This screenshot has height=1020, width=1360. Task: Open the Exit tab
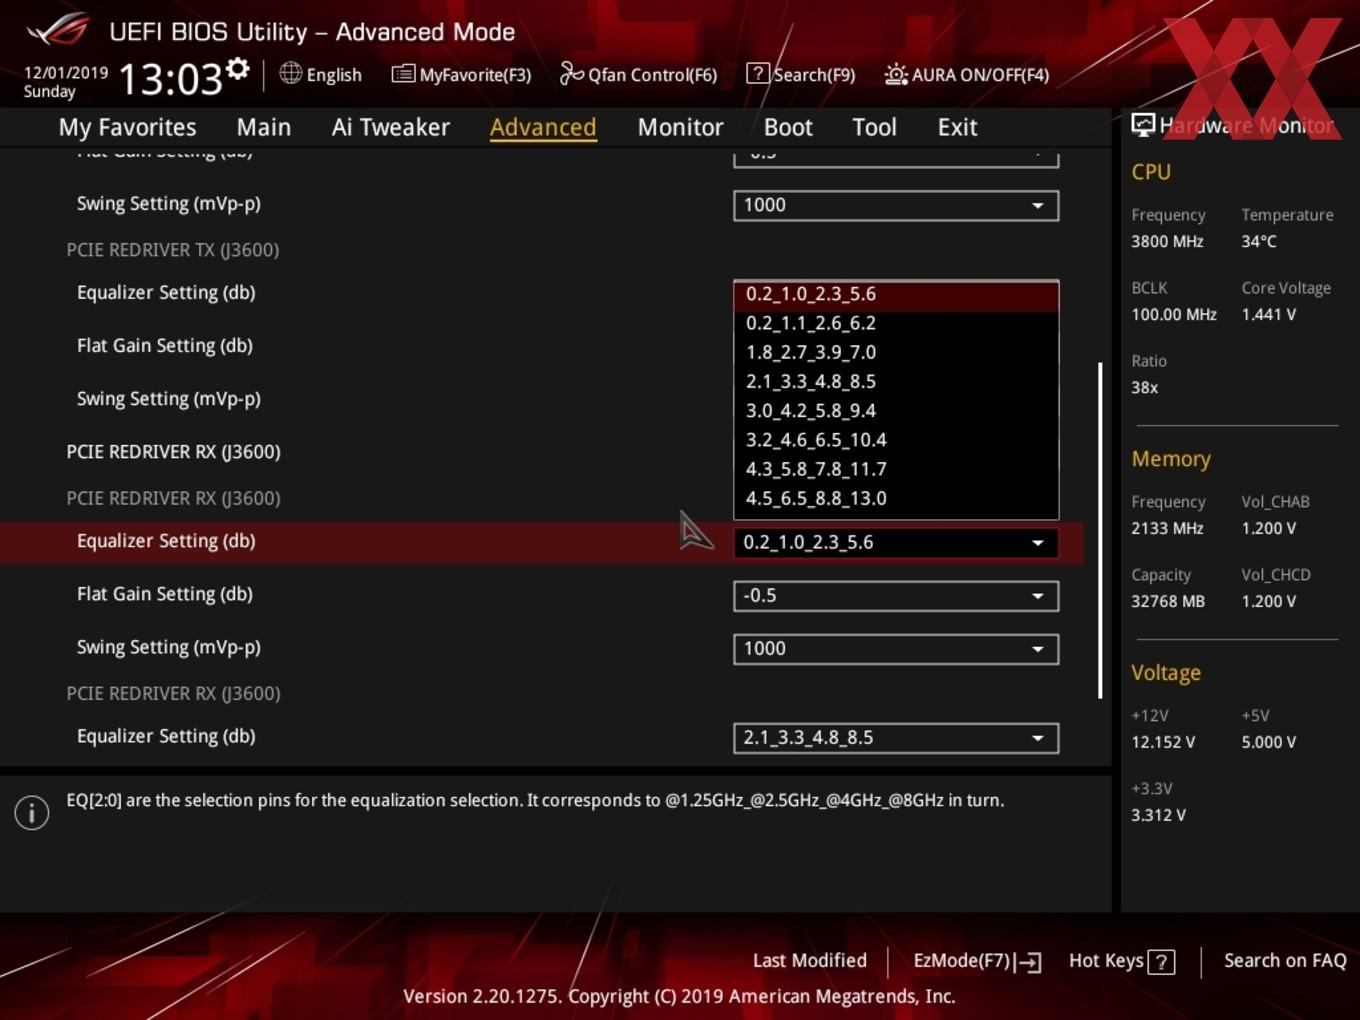957,127
